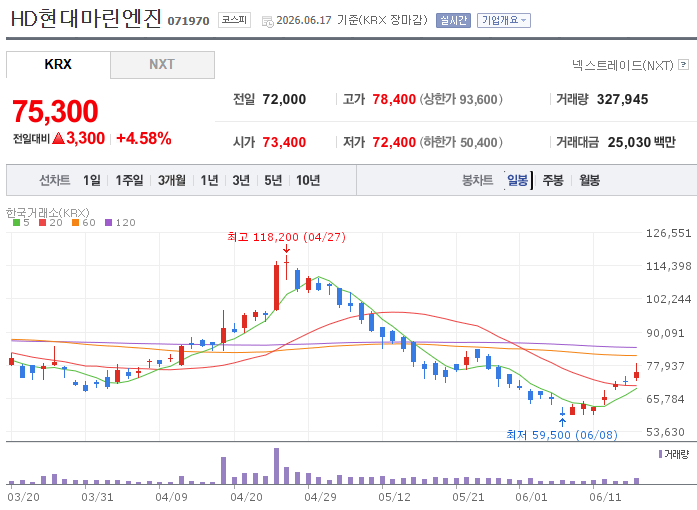The image size is (697, 510).
Task: Click the 거래량 327,945 value
Action: (x=622, y=99)
